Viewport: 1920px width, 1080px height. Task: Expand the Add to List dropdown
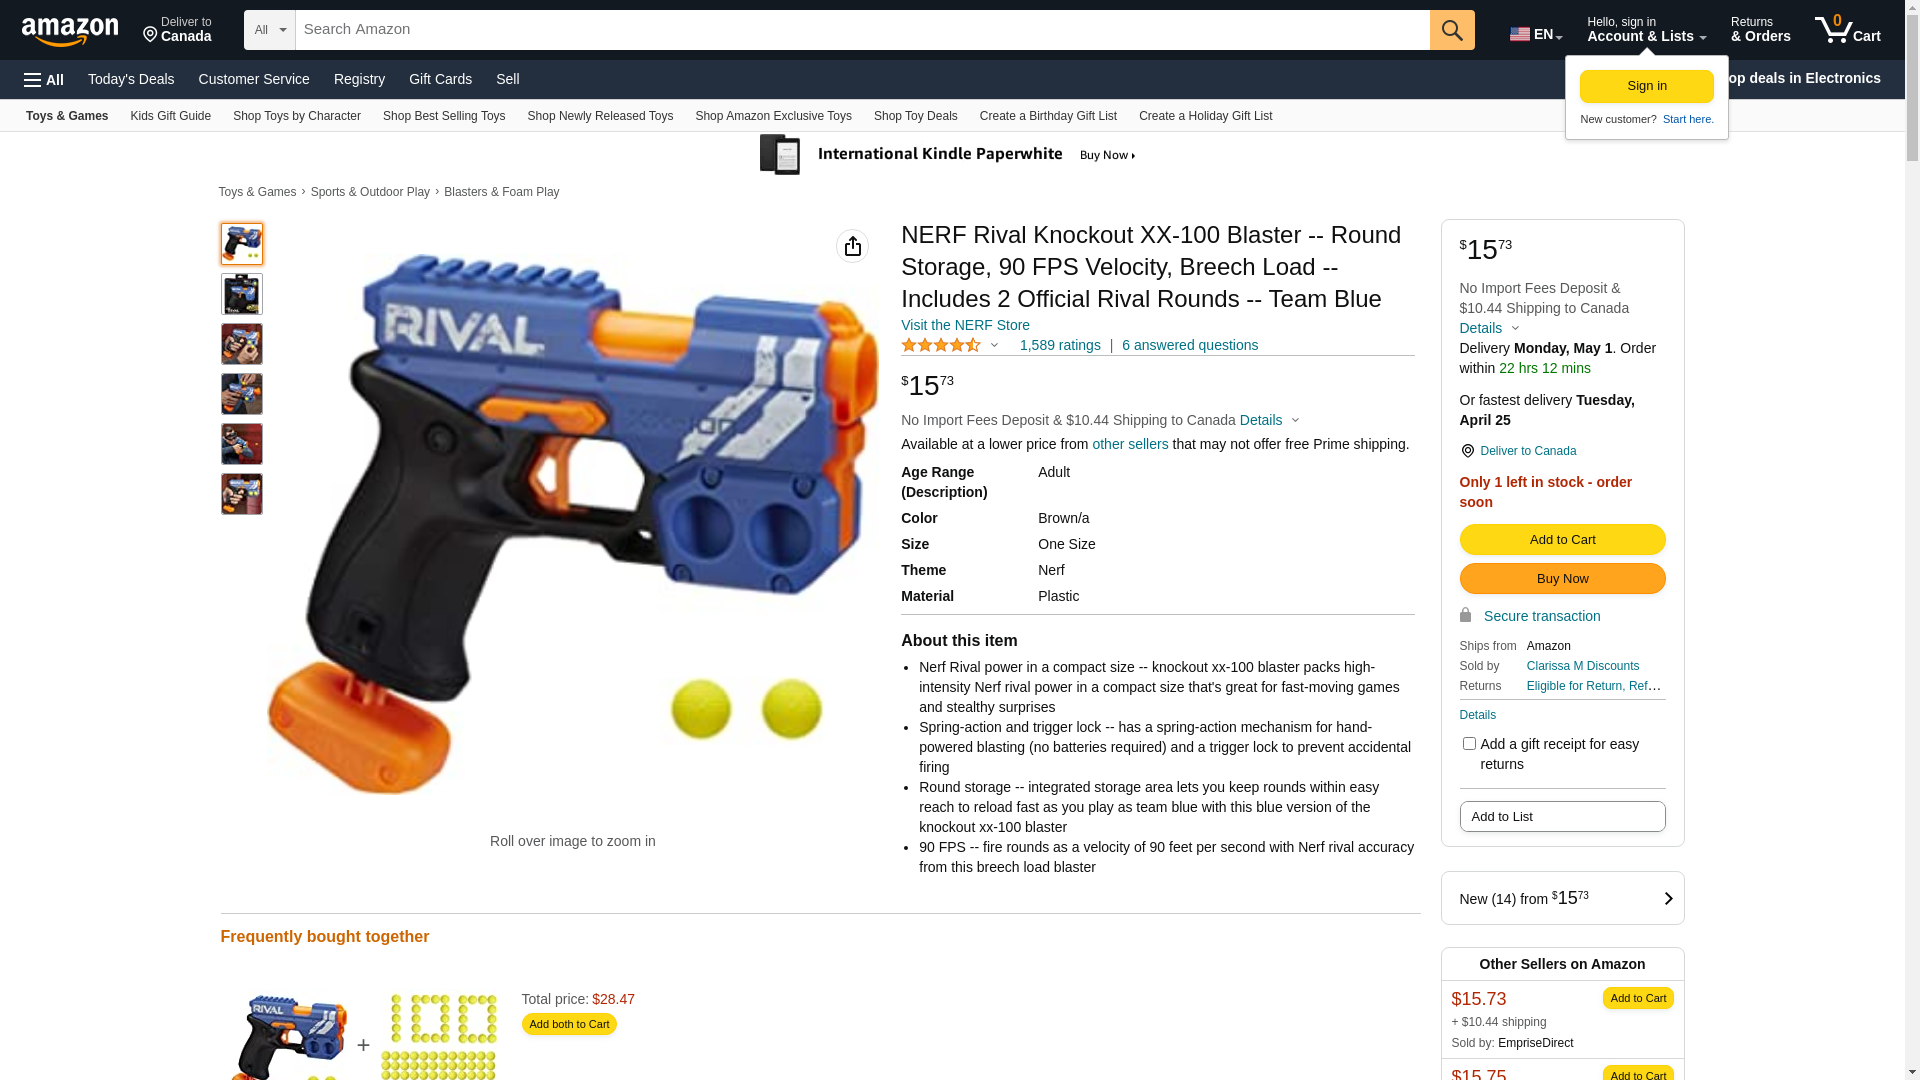click(x=1562, y=817)
